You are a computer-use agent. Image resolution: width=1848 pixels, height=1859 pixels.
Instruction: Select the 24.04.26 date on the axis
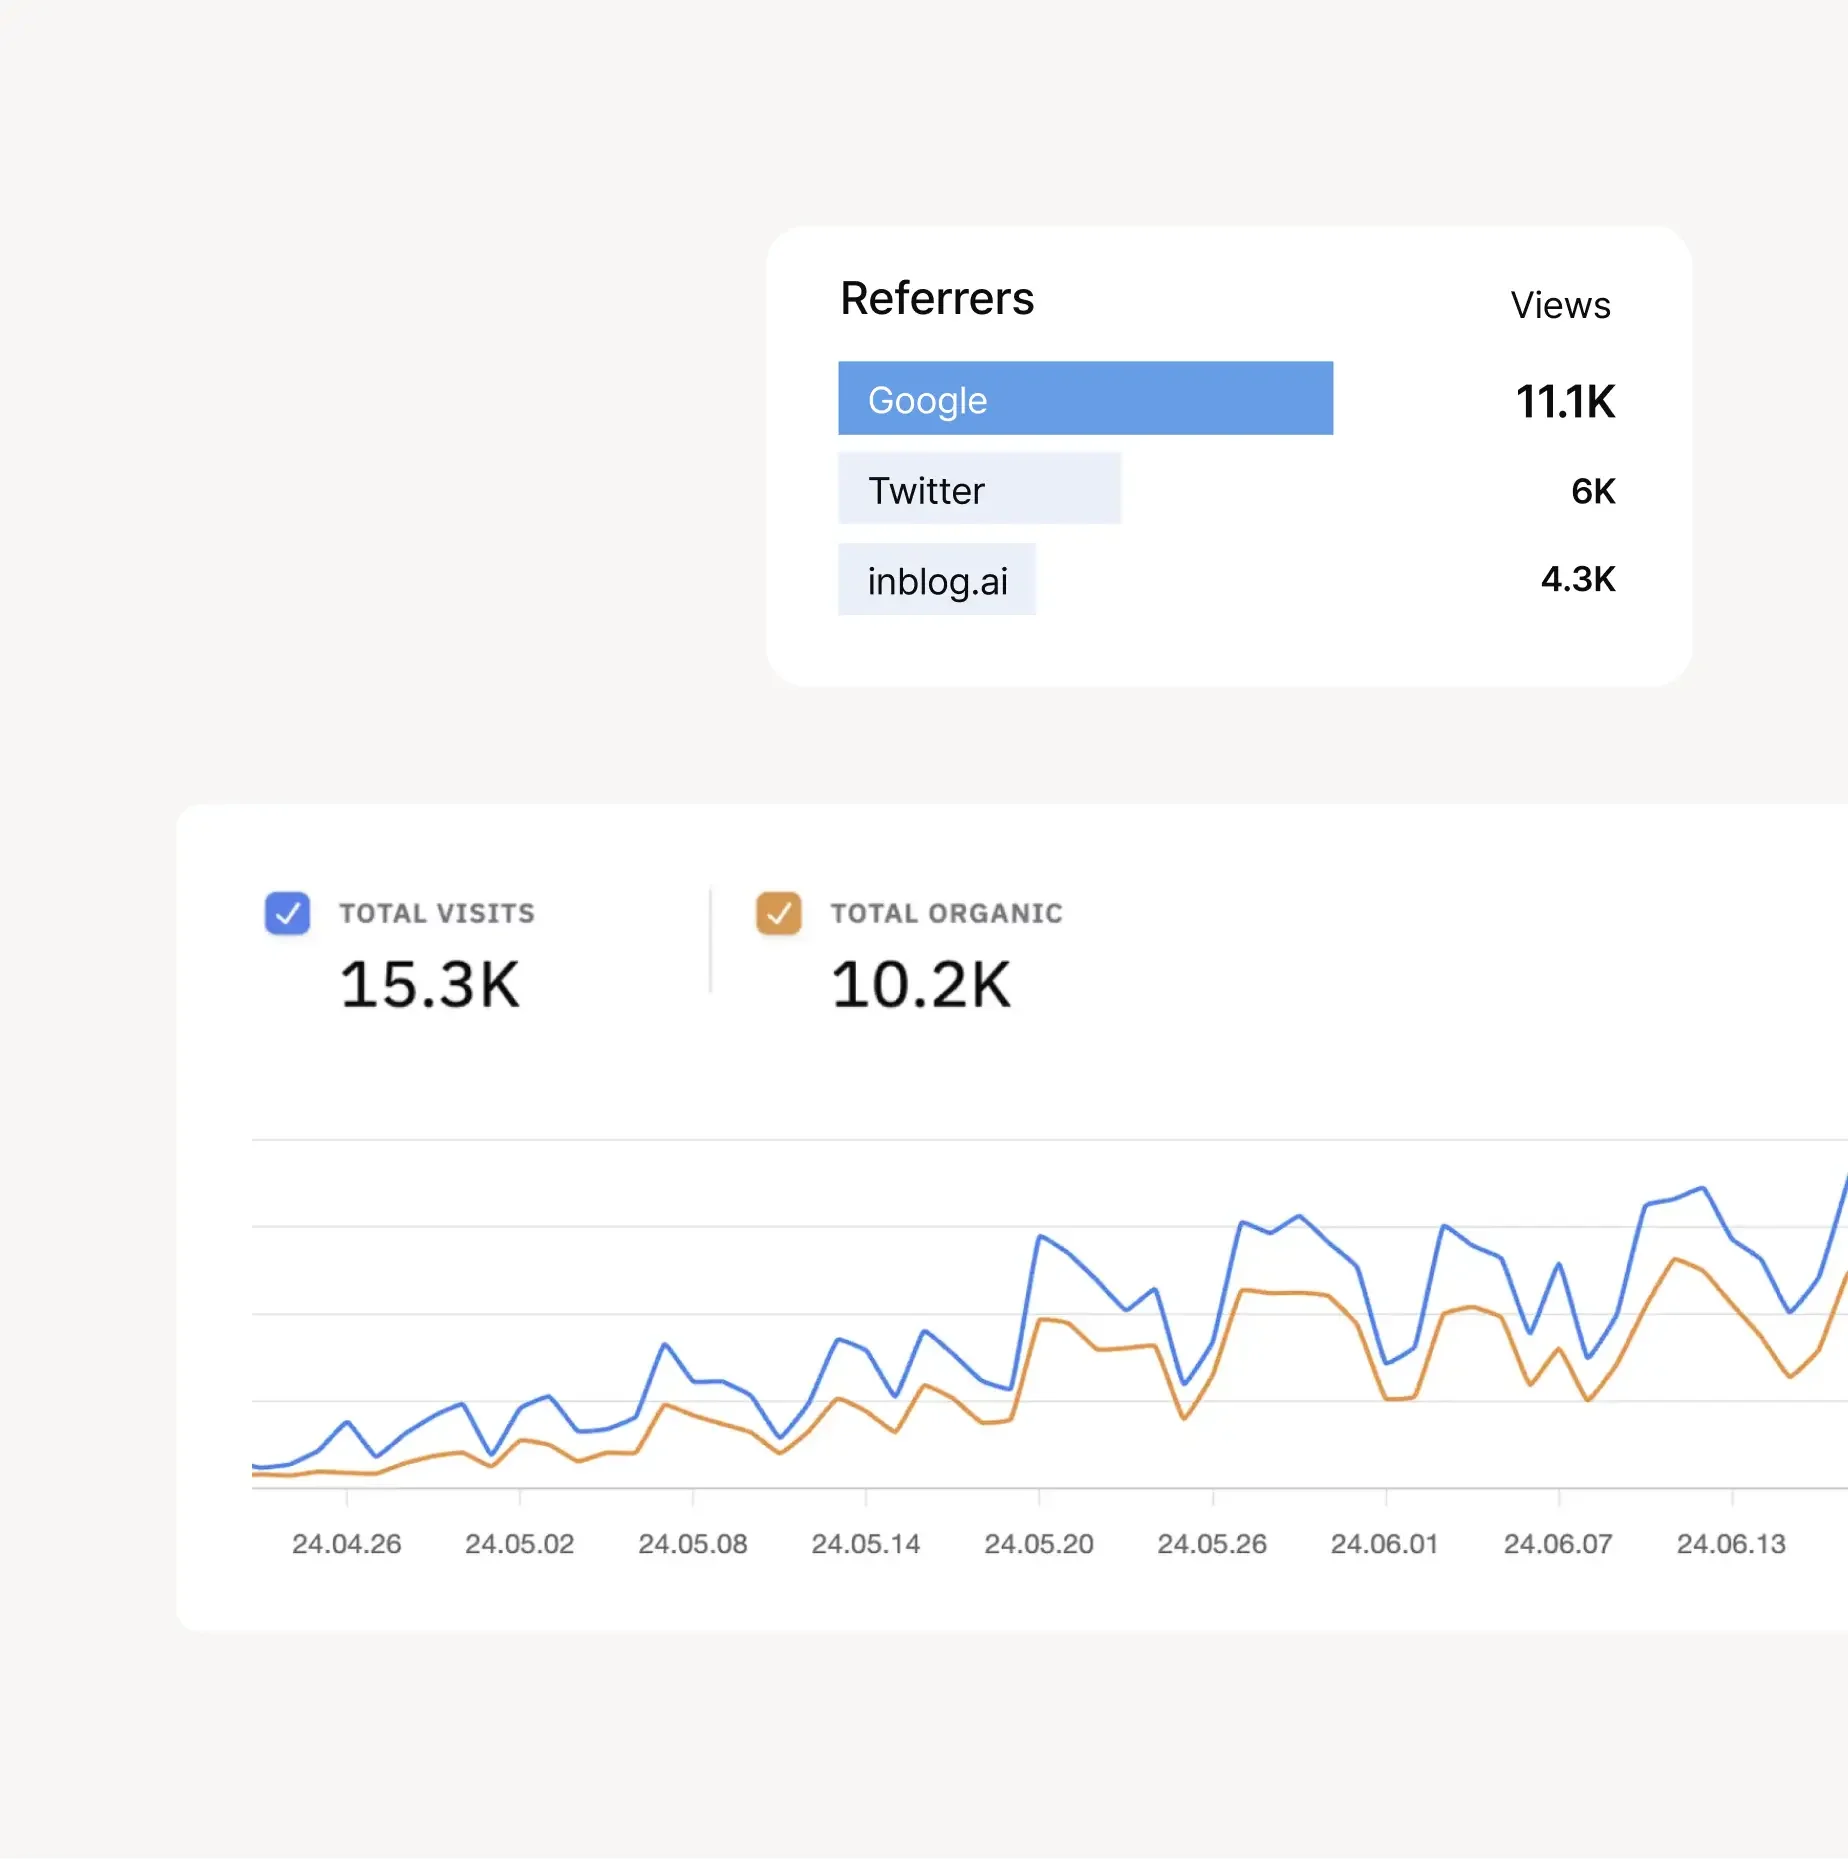pos(346,1544)
